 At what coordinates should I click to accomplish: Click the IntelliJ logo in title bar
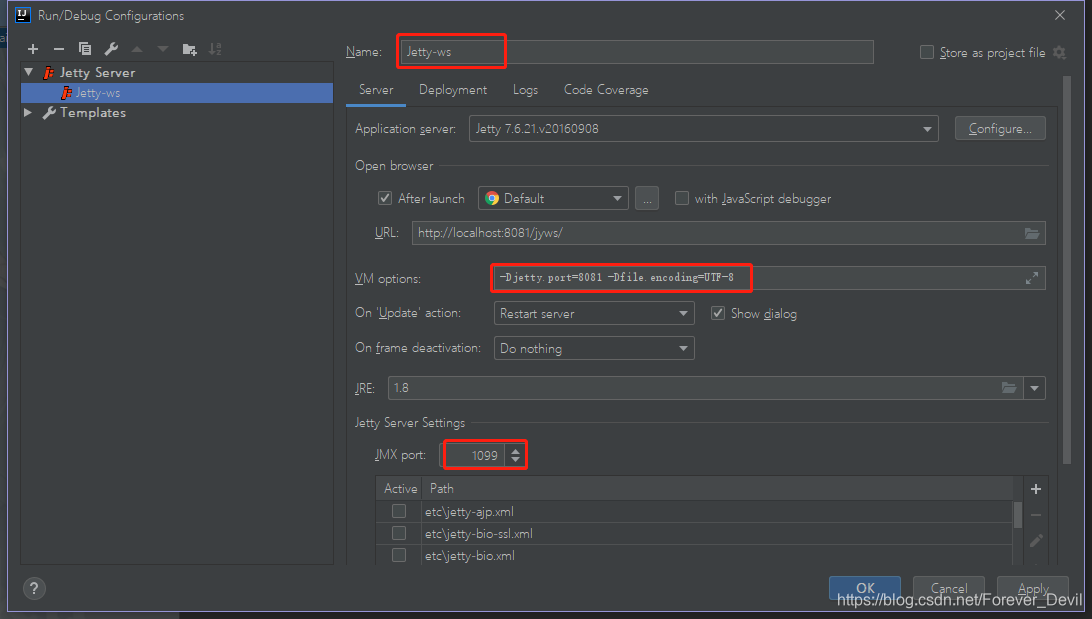coord(22,15)
